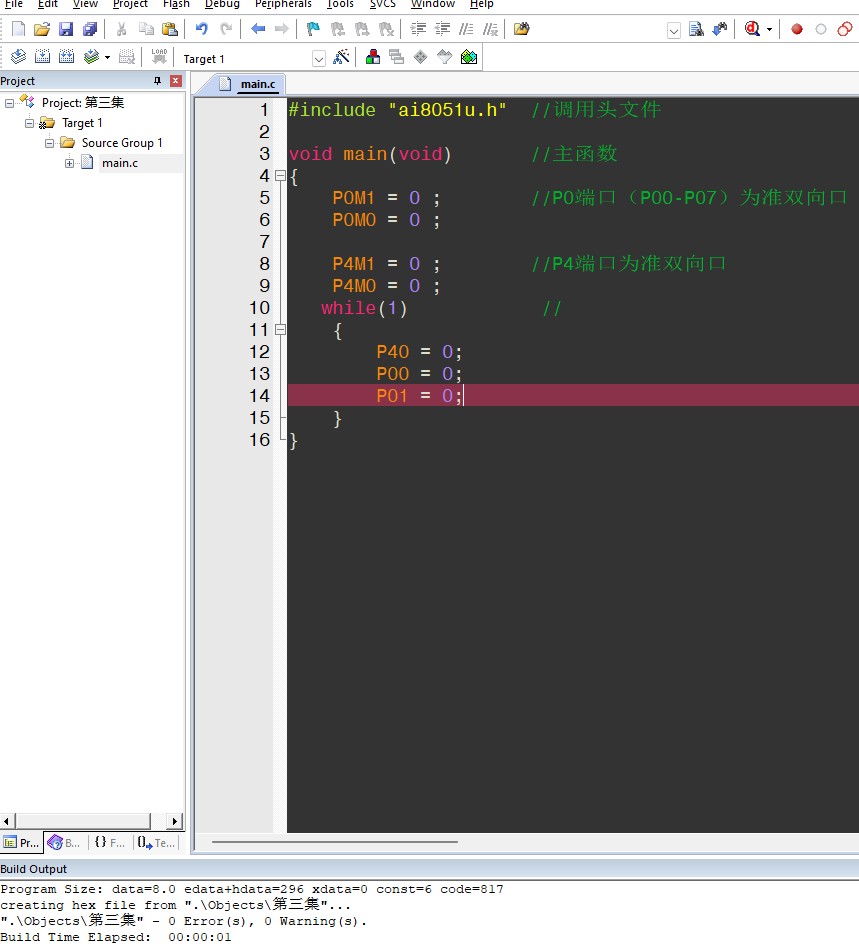Open Options for Target magic wand icon
Screen dimensions: 859x947
click(x=342, y=57)
